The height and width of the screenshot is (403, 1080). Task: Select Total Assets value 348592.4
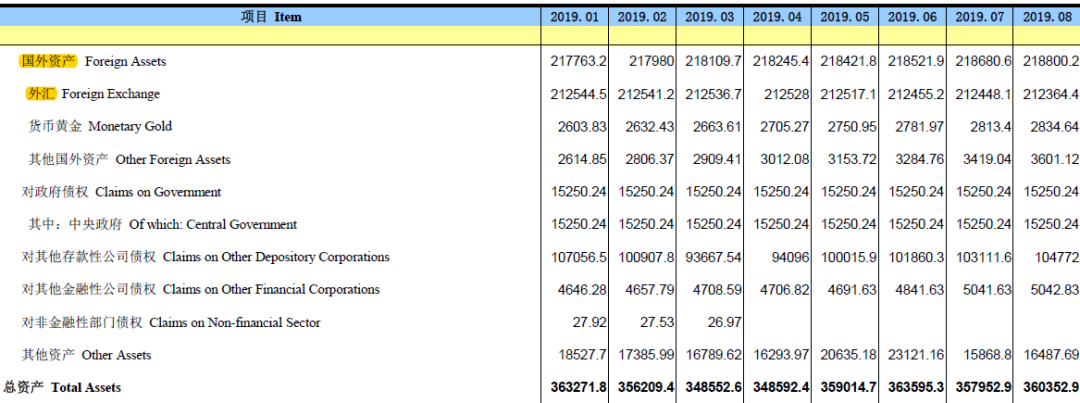pos(781,388)
